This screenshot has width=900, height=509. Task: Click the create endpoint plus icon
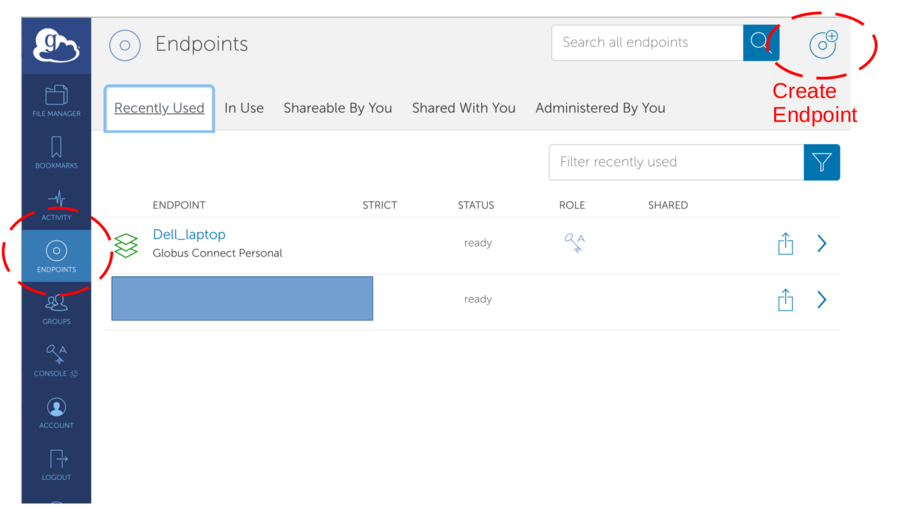click(x=823, y=44)
